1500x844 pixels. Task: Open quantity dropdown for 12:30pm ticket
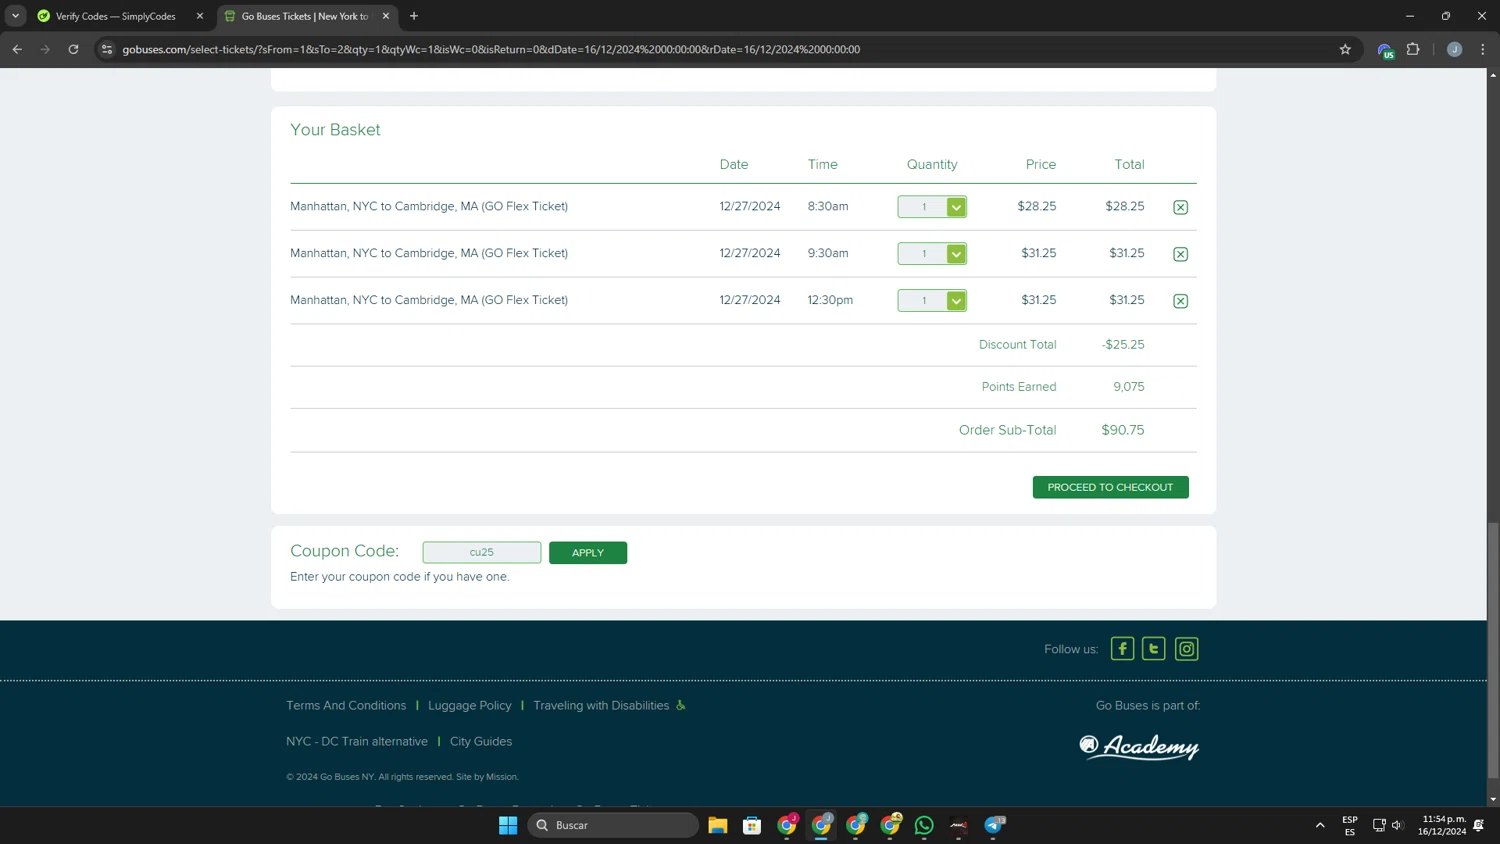click(x=932, y=301)
